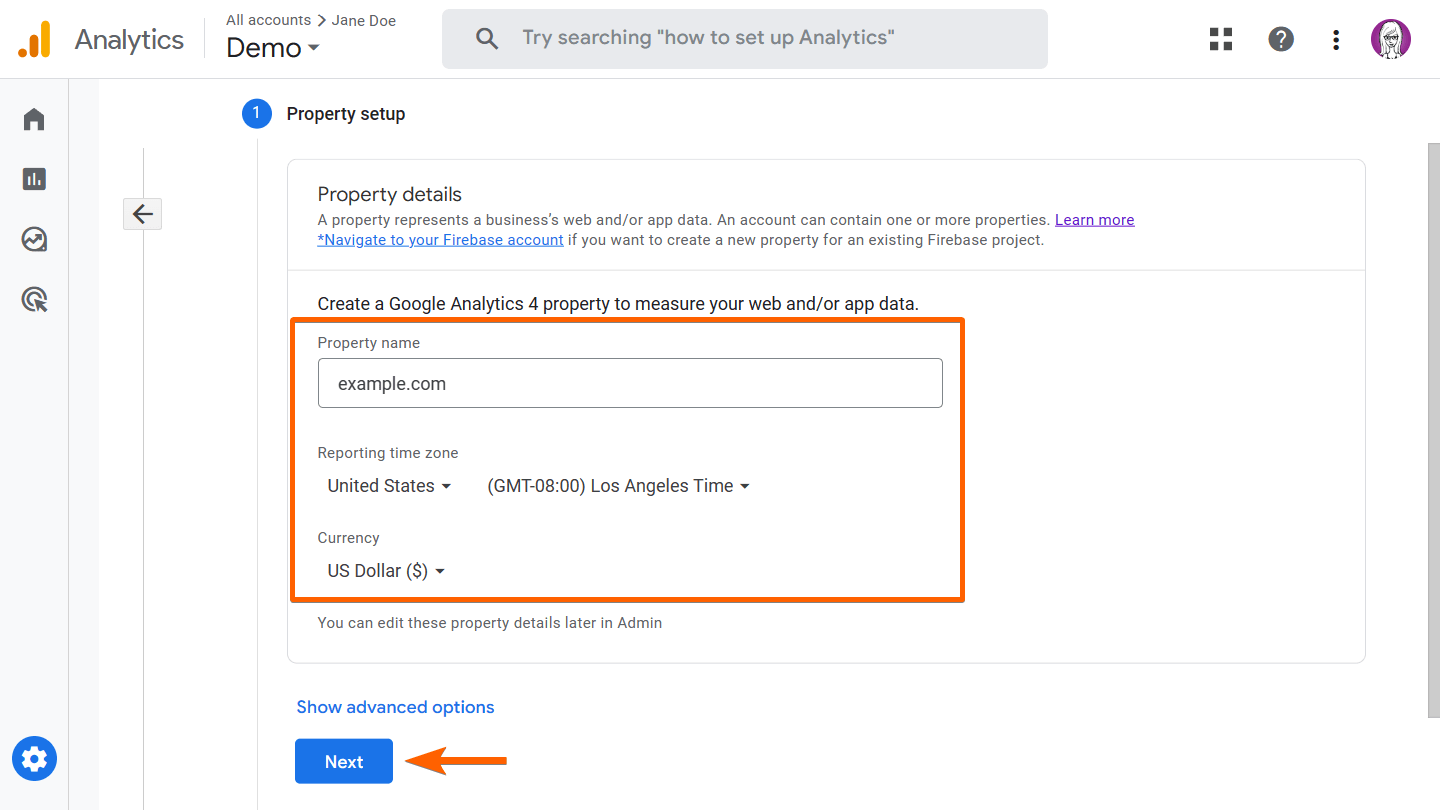Screen dimensions: 1440x810
Task: Expand the Demo account selector dropdown
Action: pyautogui.click(x=273, y=48)
